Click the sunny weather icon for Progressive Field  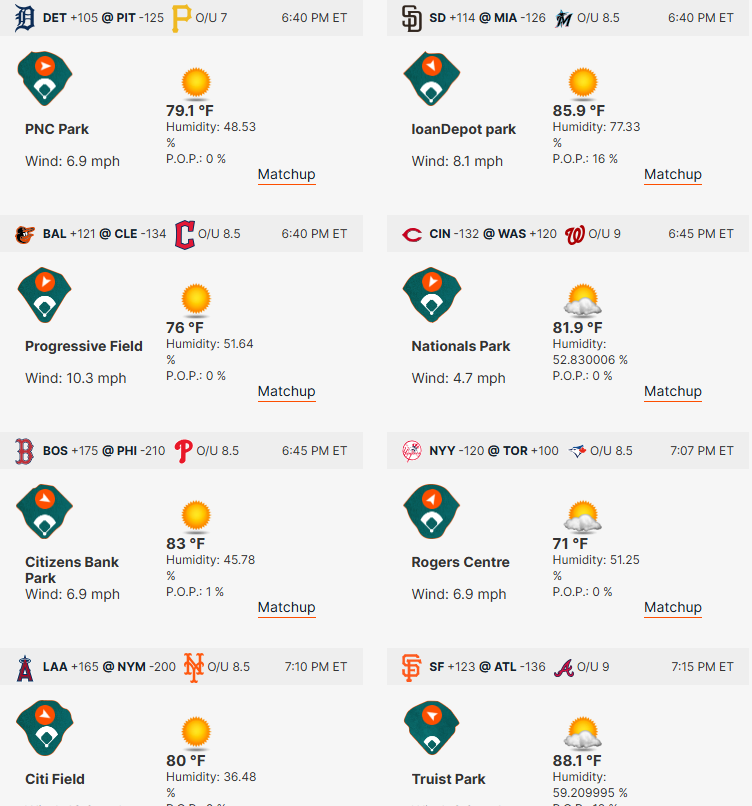tap(196, 299)
